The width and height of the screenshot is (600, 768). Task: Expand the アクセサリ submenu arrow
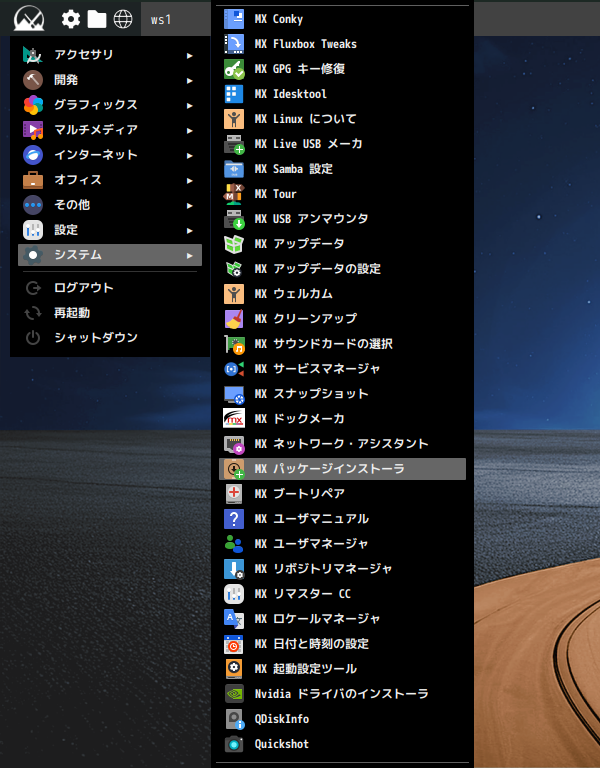[x=190, y=56]
